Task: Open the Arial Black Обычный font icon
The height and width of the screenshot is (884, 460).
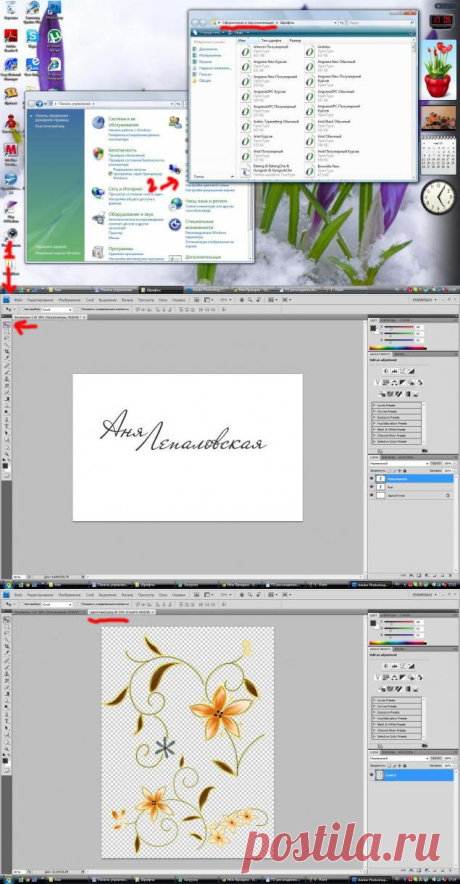Action: (x=309, y=125)
